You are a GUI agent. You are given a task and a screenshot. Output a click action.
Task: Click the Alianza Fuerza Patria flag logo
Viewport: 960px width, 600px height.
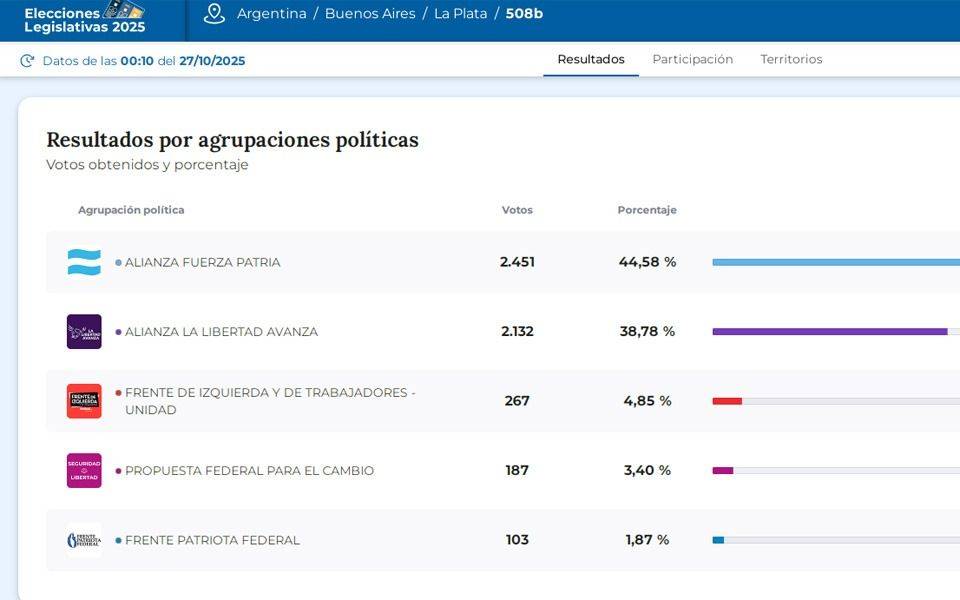(x=84, y=262)
